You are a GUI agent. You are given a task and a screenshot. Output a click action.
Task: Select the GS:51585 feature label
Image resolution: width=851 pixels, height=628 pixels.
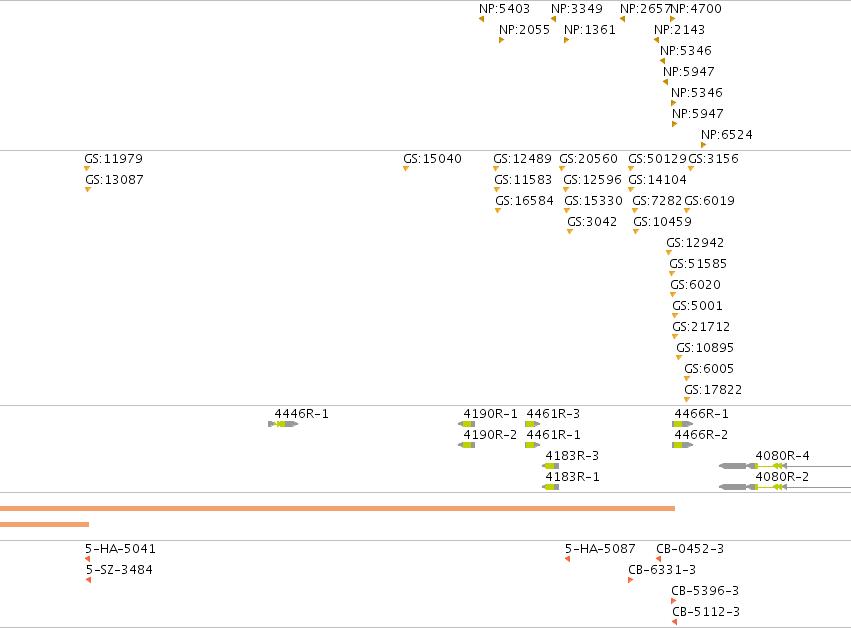[698, 263]
